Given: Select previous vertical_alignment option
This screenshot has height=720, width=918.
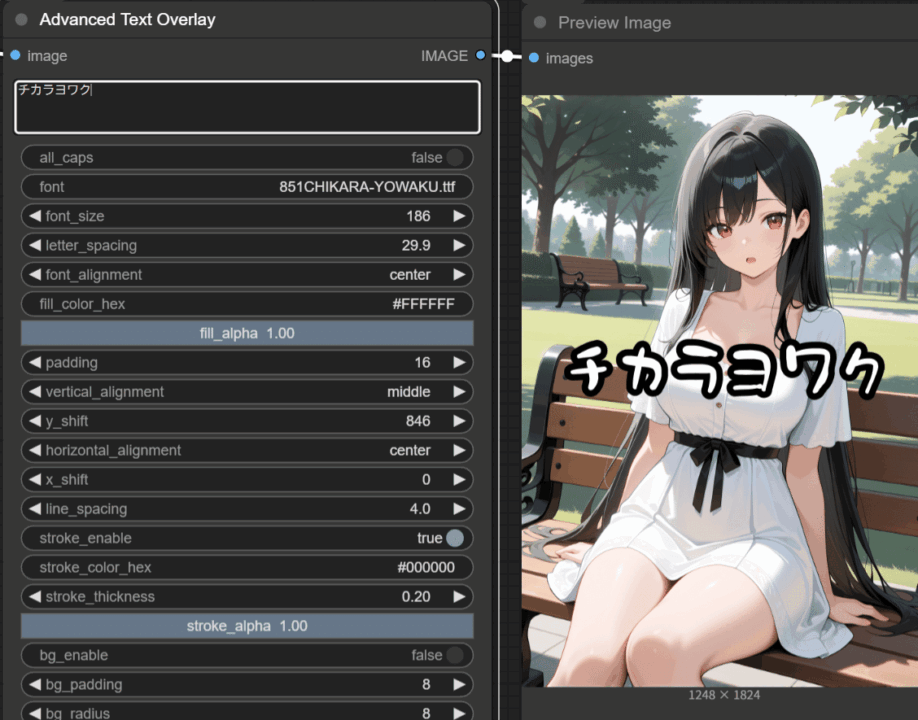Looking at the screenshot, I should 35,392.
